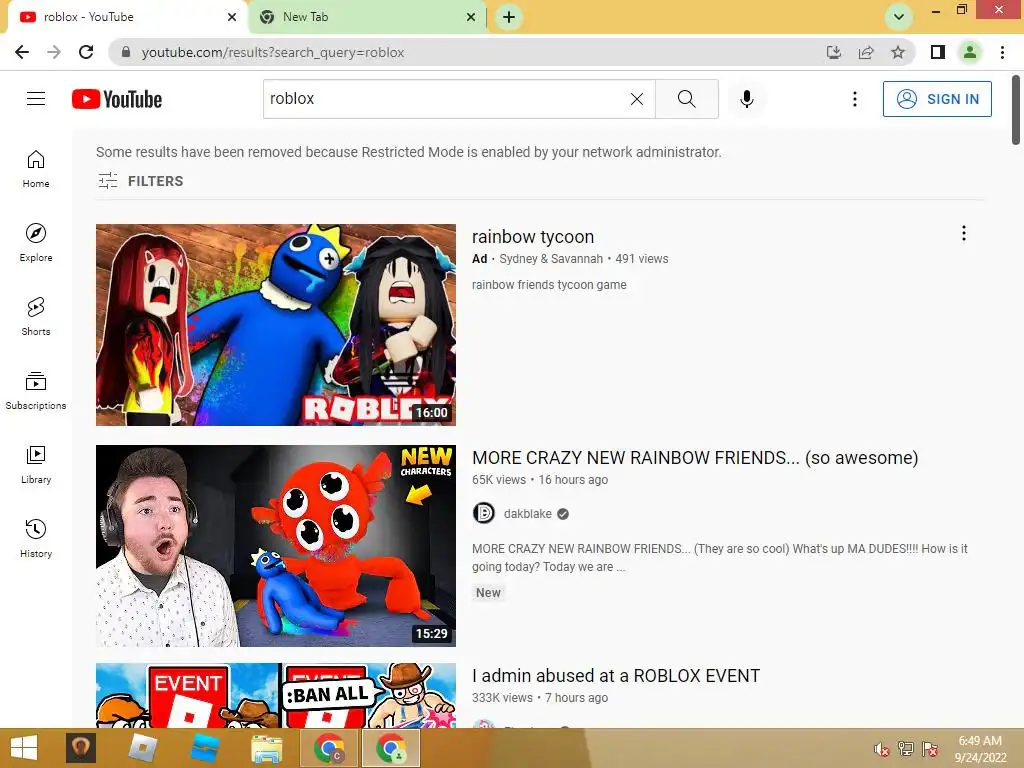Open File Explorer from taskbar
1024x768 pixels.
[266, 748]
